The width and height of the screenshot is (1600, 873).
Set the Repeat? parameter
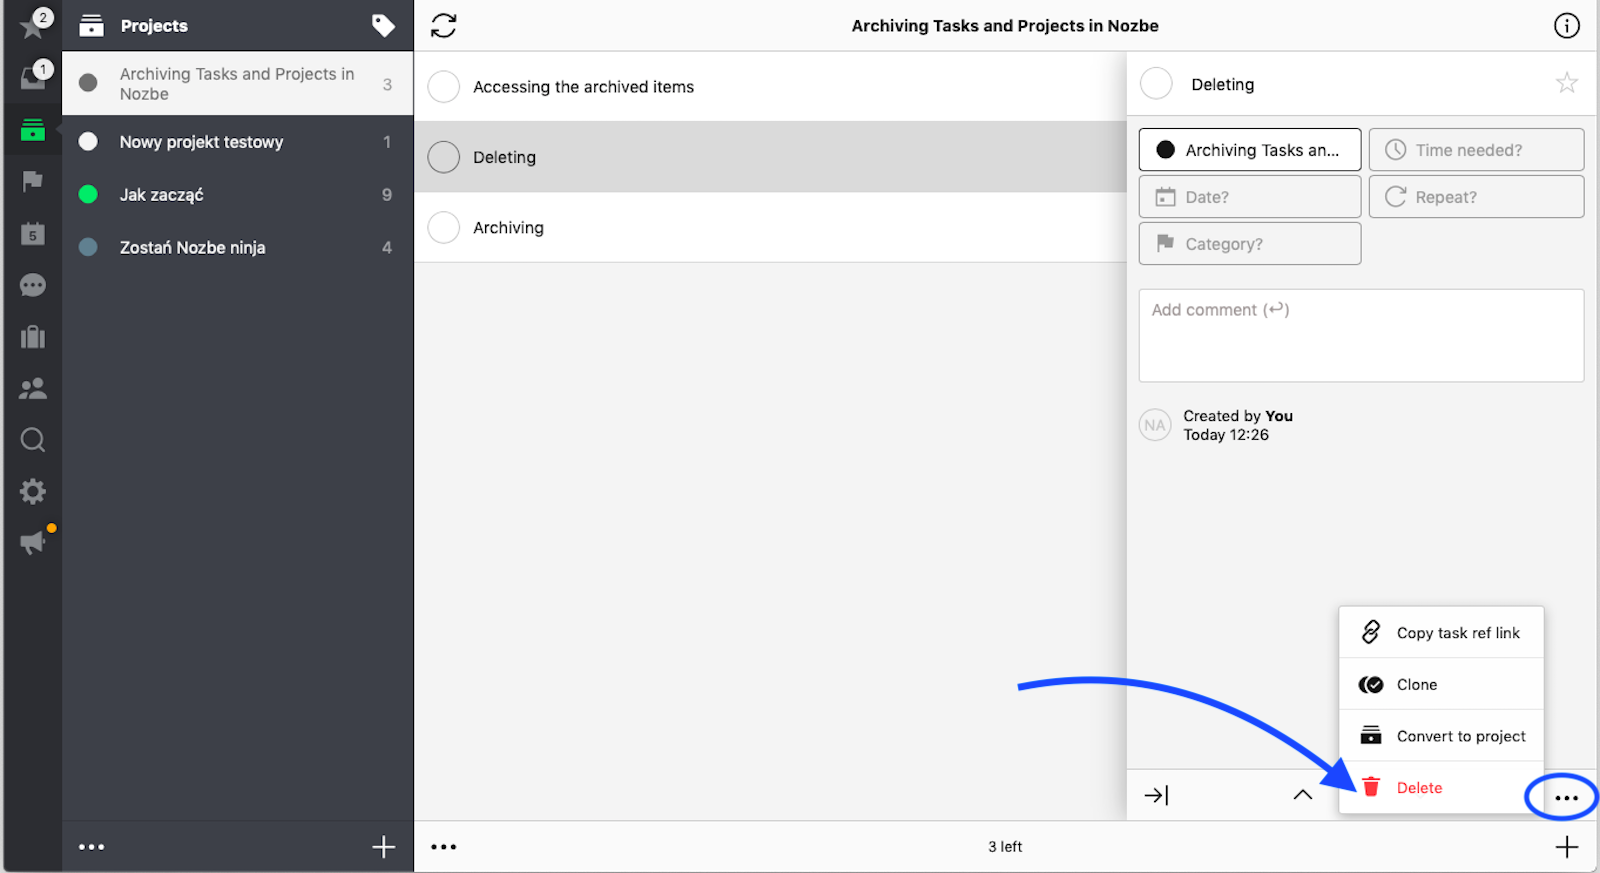tap(1476, 197)
